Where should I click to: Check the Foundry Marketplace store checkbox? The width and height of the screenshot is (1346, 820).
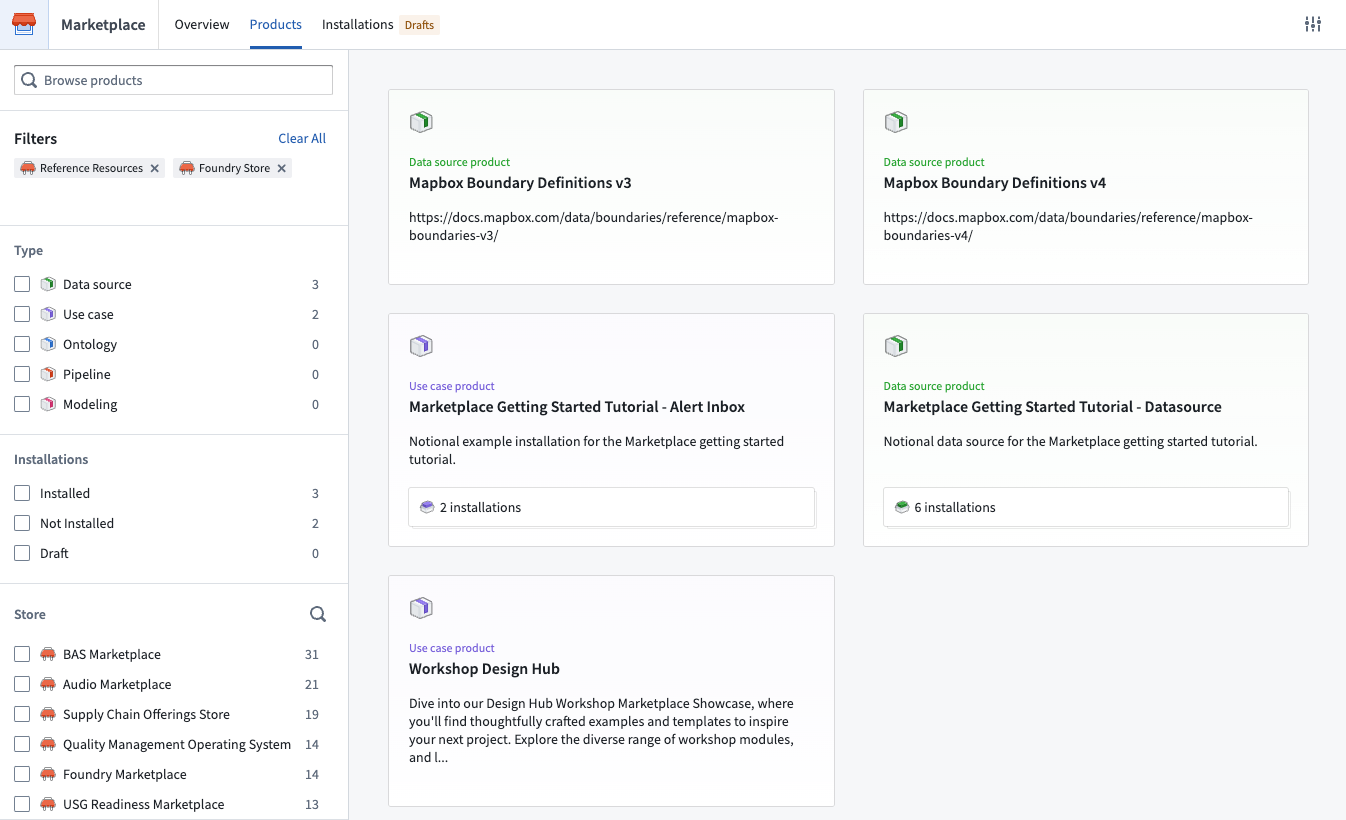click(22, 774)
